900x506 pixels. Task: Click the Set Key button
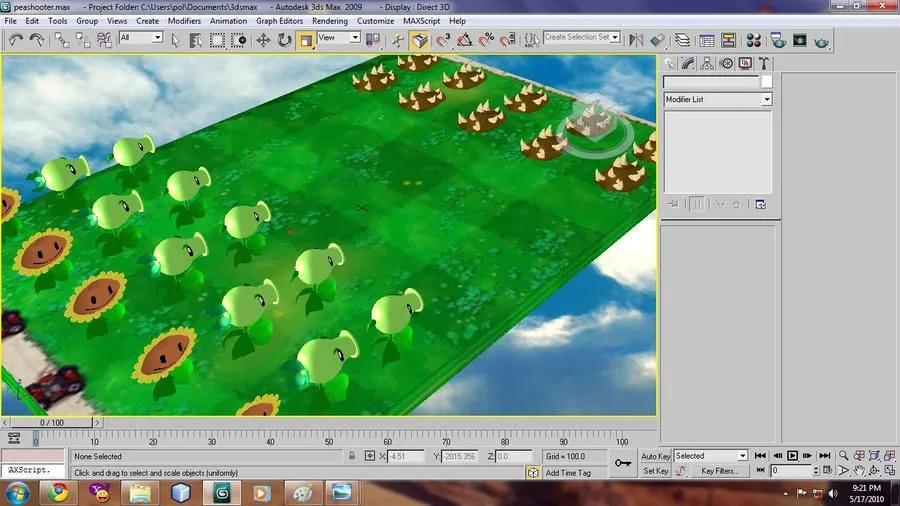coord(655,471)
